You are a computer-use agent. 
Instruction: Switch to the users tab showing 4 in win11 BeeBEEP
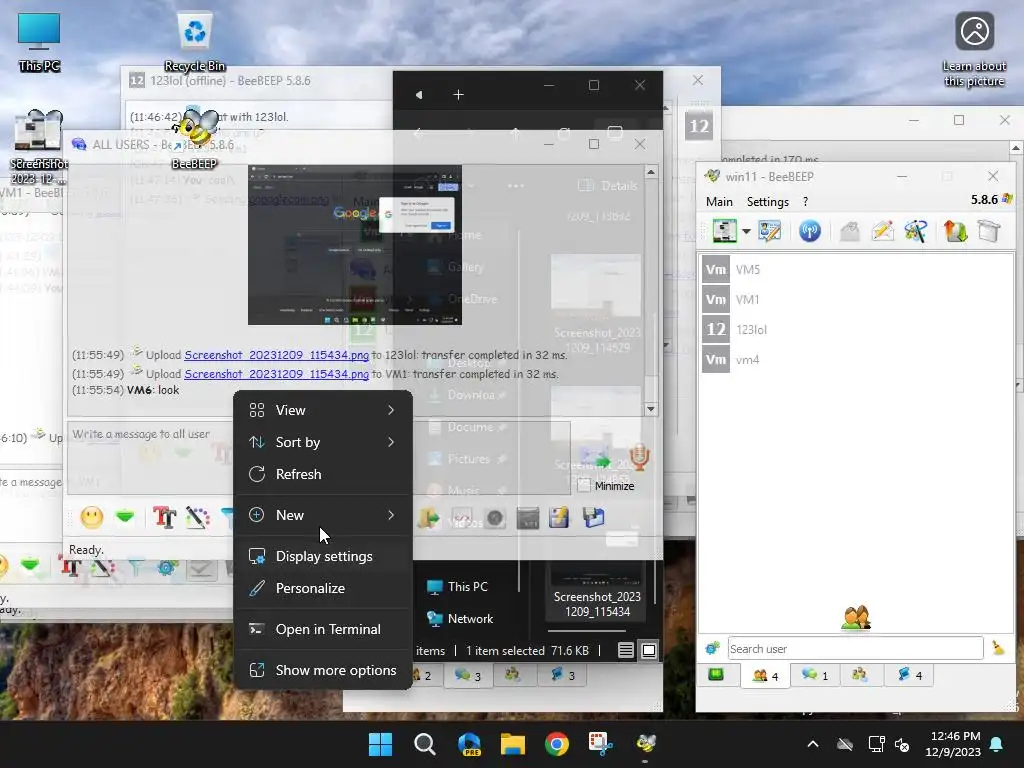pyautogui.click(x=765, y=675)
